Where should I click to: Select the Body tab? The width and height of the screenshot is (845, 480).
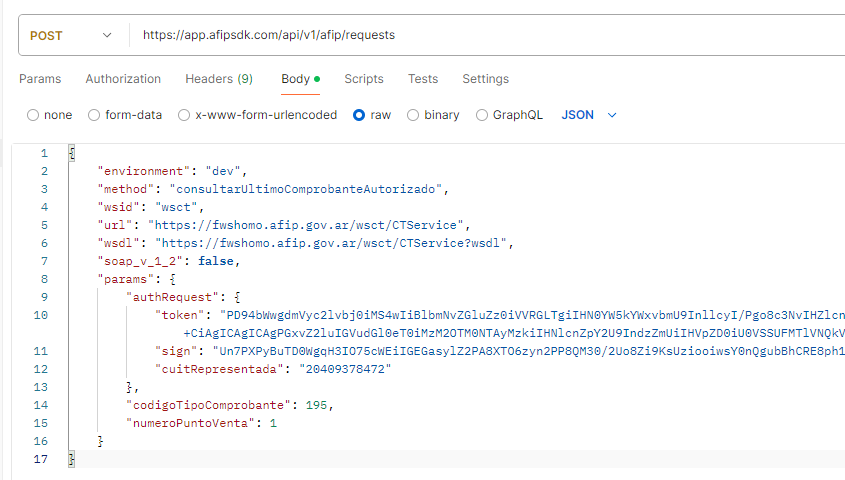click(x=295, y=79)
